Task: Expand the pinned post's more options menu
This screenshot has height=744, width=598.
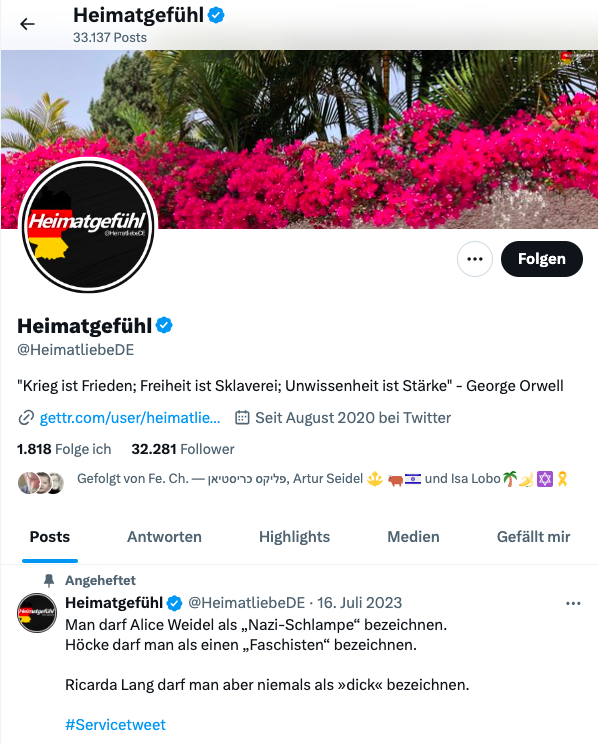Action: coord(573,604)
